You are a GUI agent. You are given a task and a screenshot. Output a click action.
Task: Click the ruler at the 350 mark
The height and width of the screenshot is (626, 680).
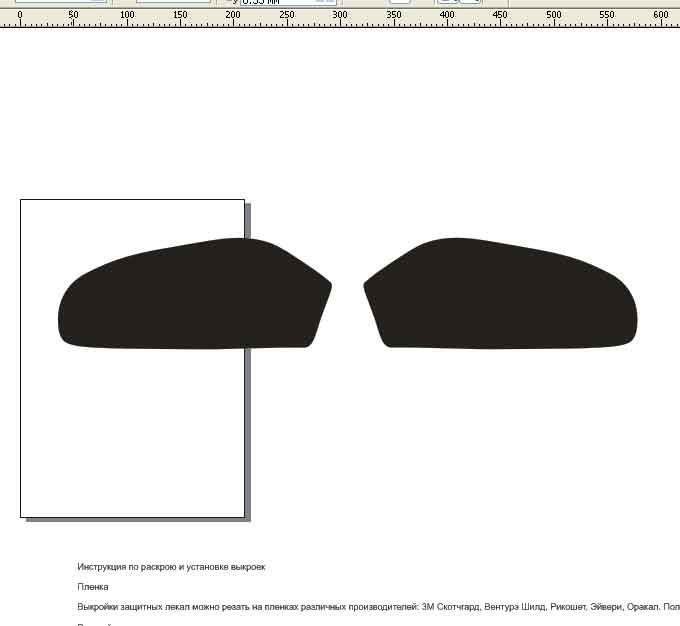tap(394, 15)
